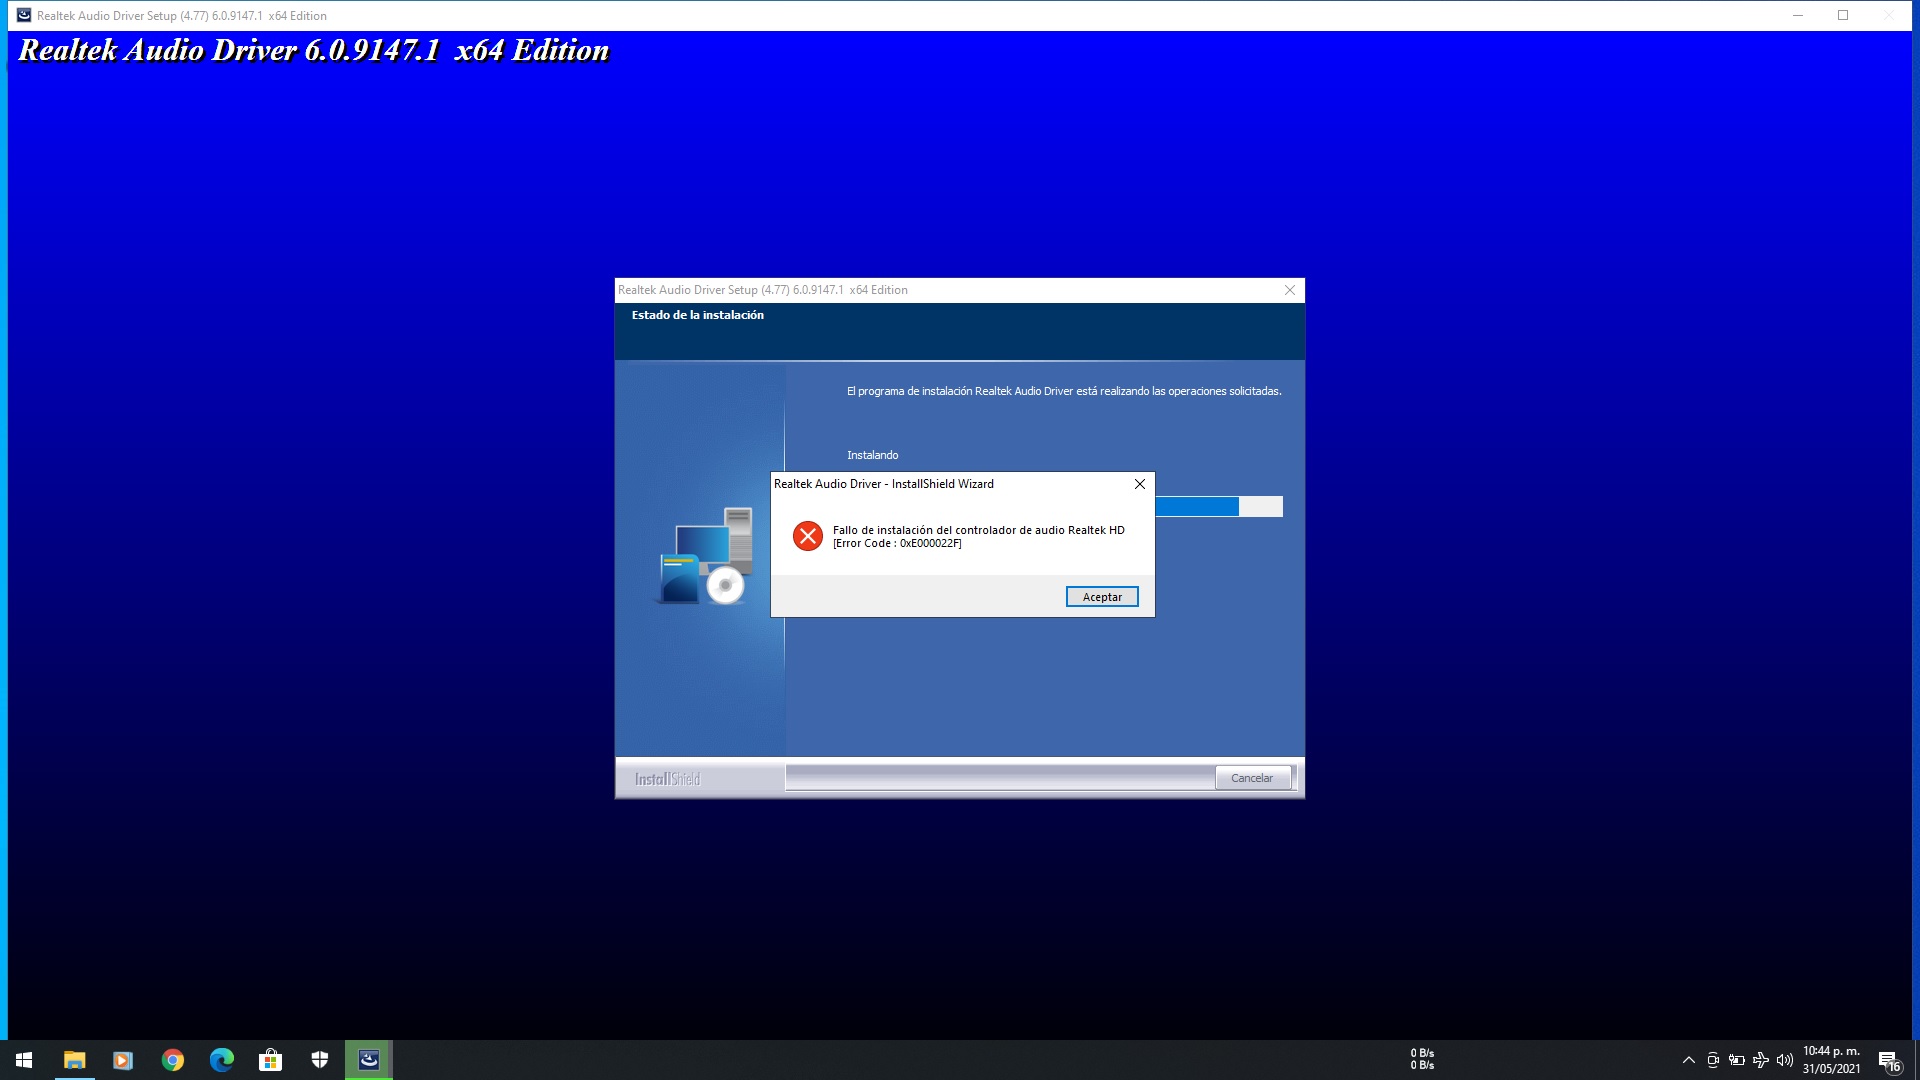Click the installation progress bar
1920x1080 pixels.
point(1219,507)
